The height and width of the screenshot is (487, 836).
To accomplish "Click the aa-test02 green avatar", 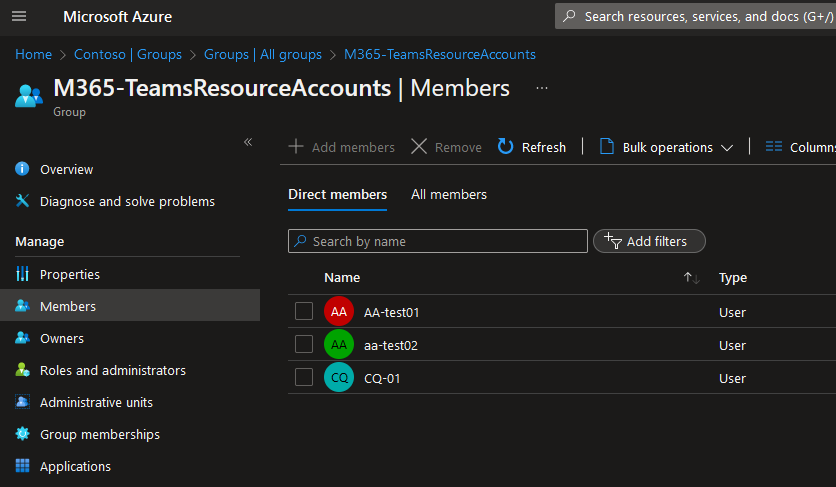I will pos(339,345).
